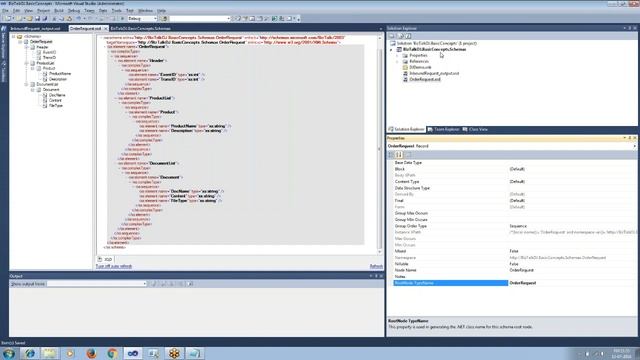Expand the References folder in Solution Explorer
Viewport: 640px width, 360px height.
(397, 61)
